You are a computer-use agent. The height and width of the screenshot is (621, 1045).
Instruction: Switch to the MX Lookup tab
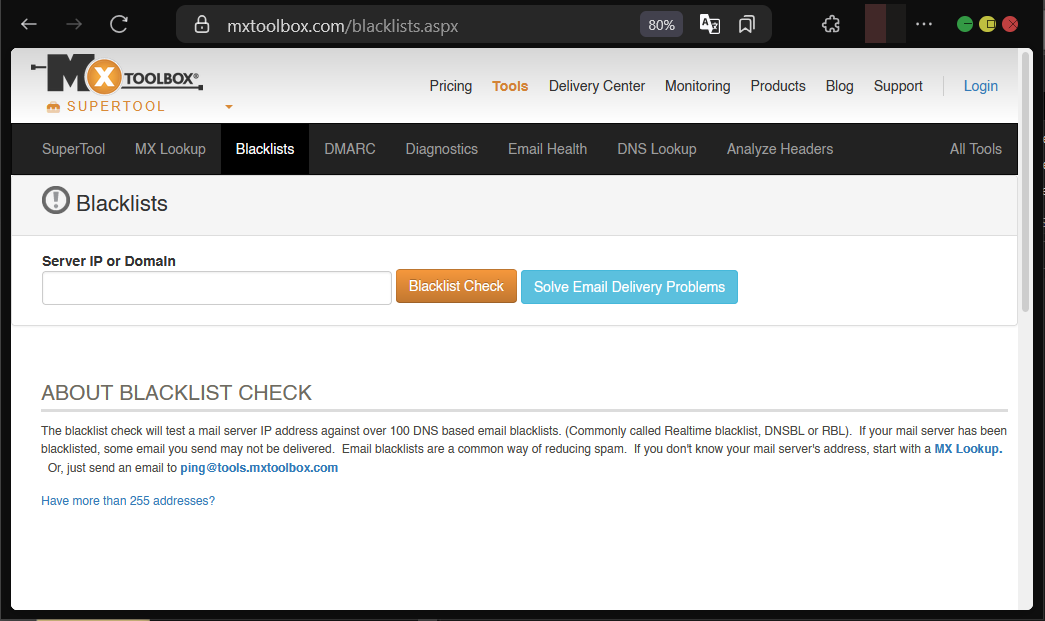[170, 149]
